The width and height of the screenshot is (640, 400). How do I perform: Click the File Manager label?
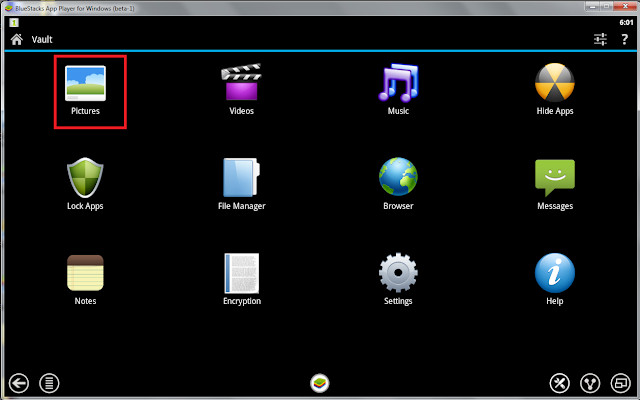click(x=242, y=206)
